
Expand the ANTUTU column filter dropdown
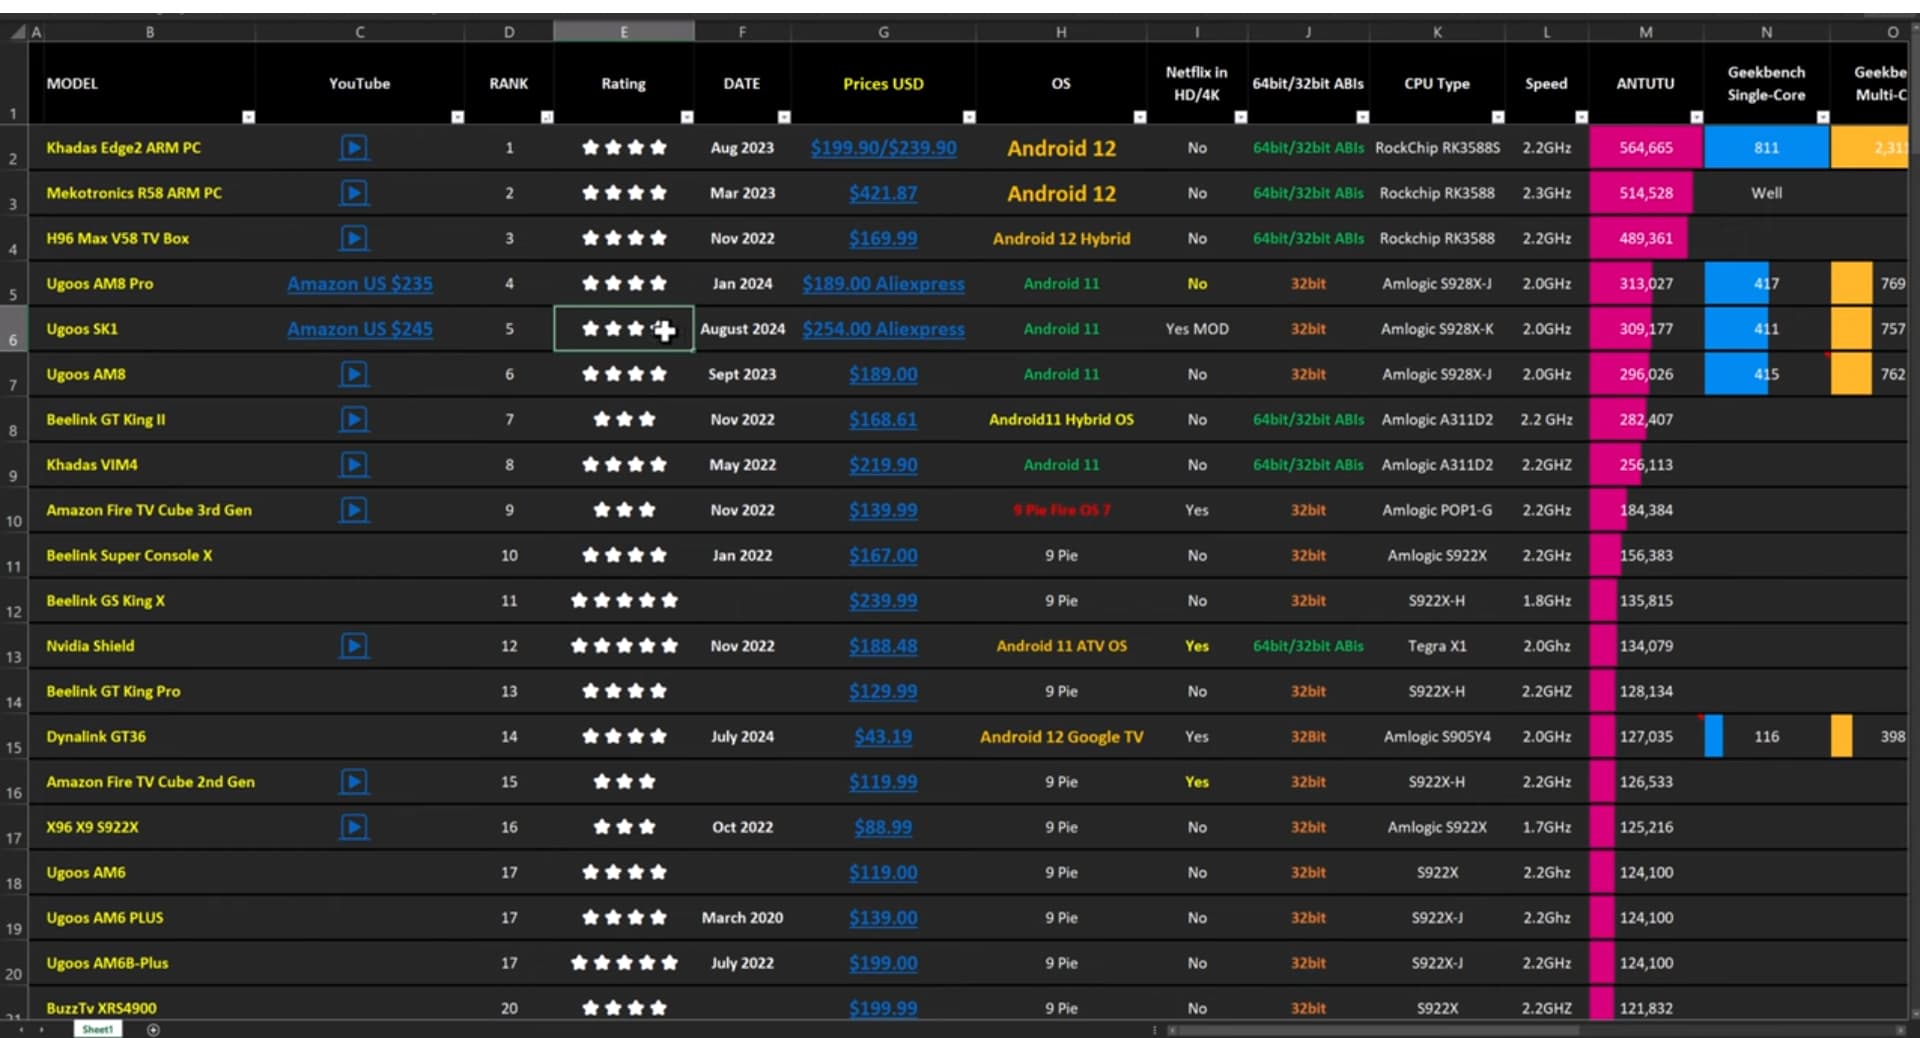pos(1696,117)
